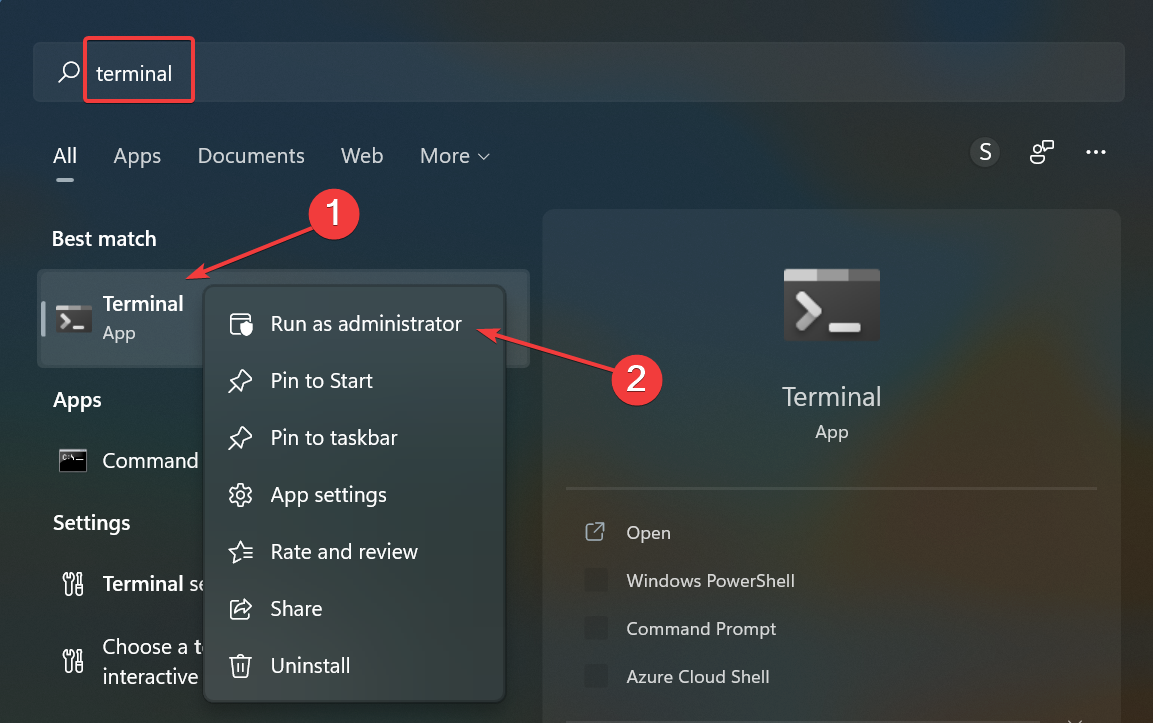Select Pin to Start

coord(354,381)
